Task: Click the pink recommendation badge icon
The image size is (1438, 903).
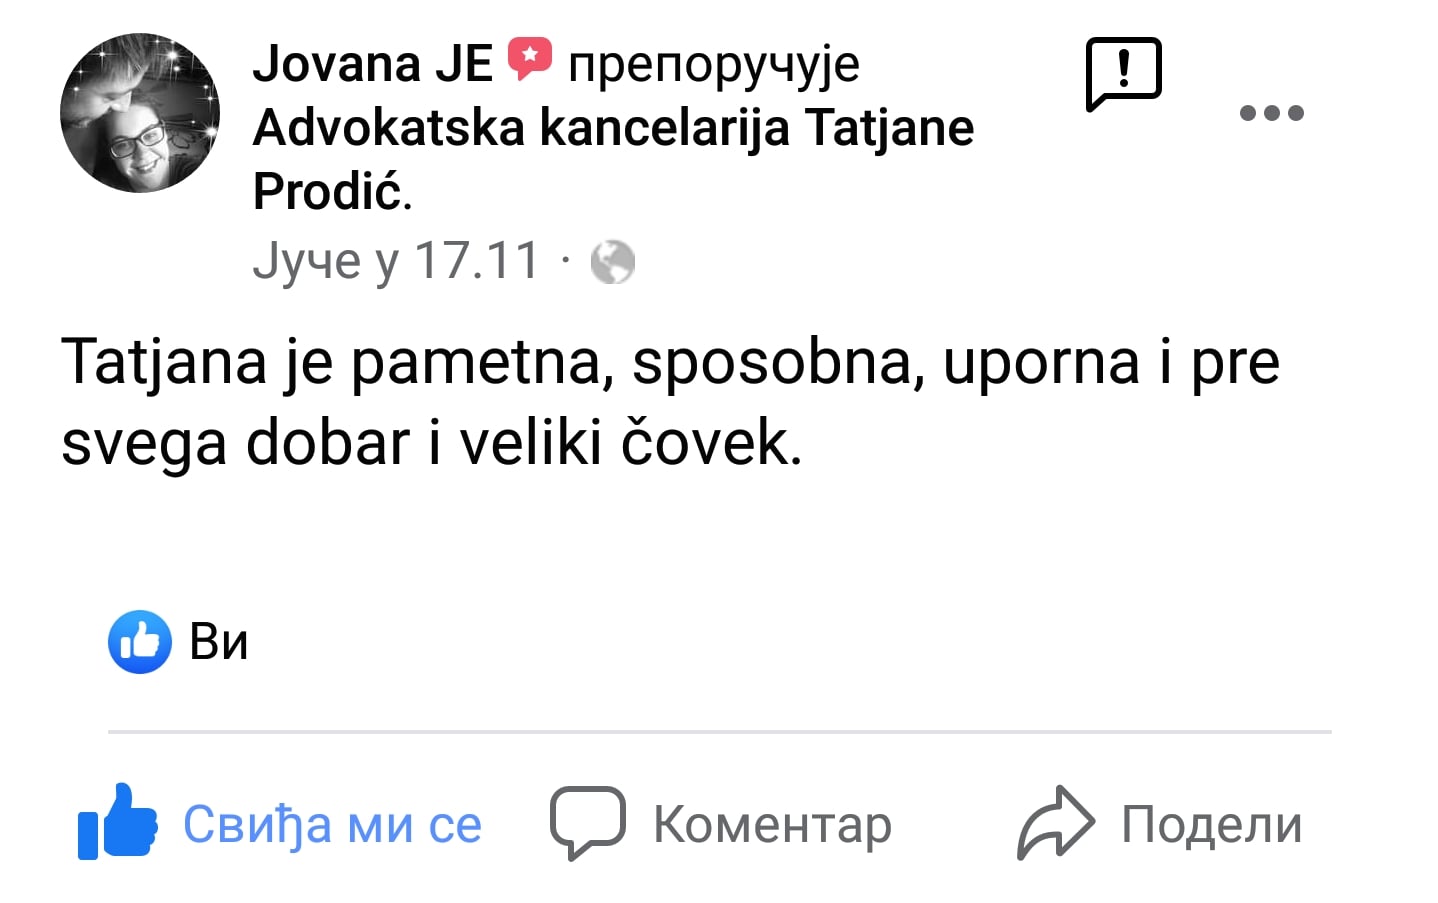Action: (x=528, y=60)
